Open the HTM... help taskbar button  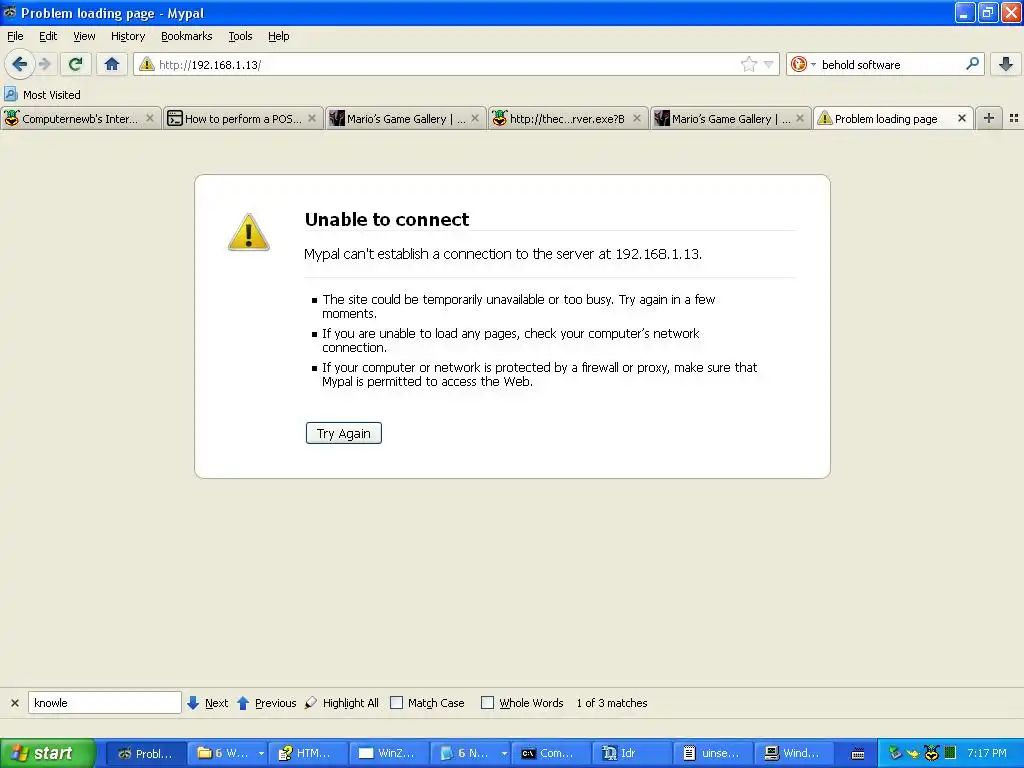308,753
